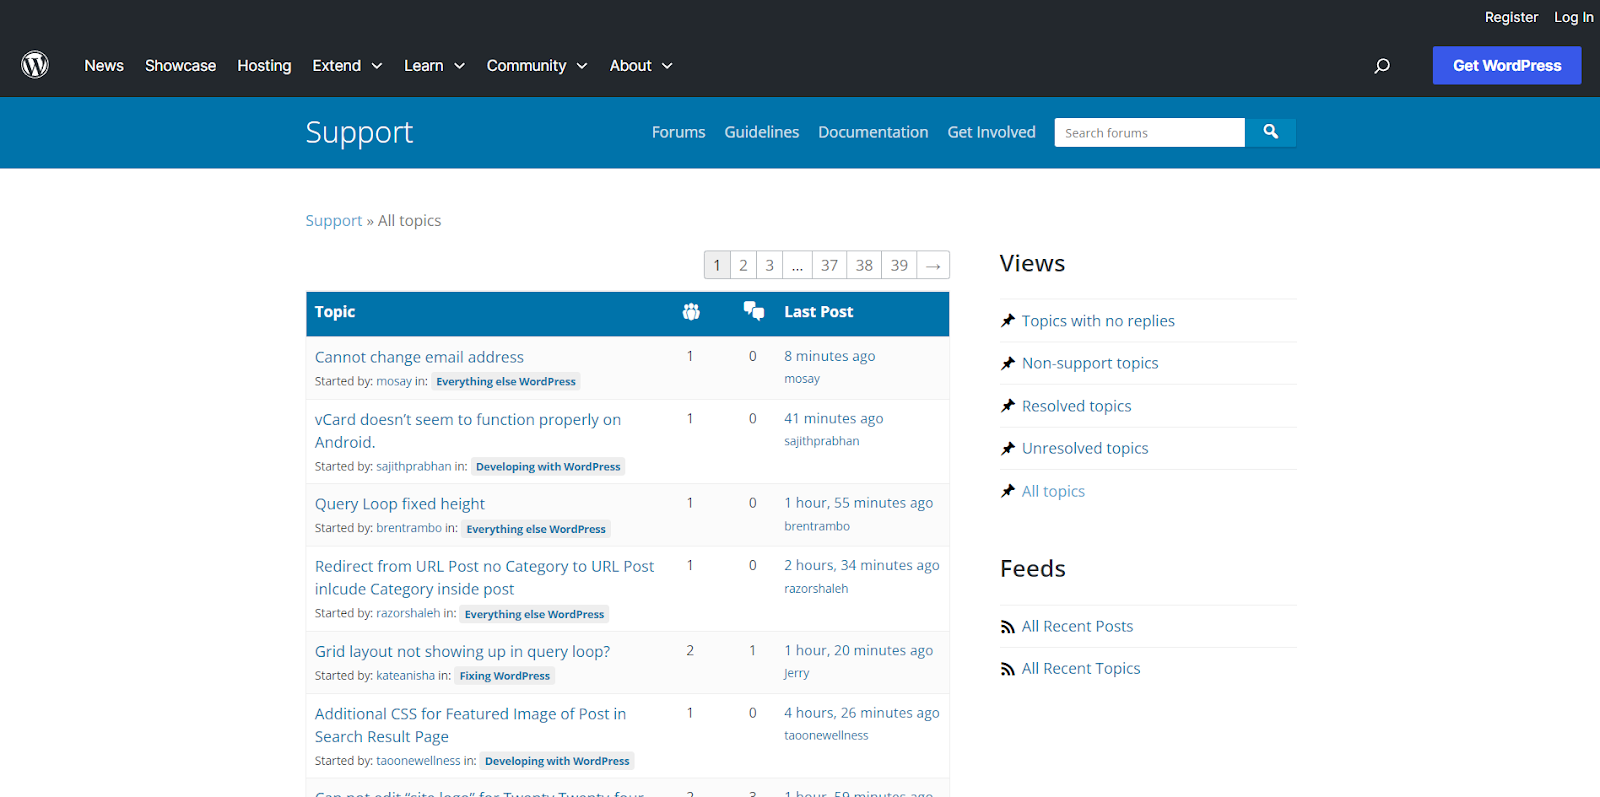Click Everything else WordPress tag under mosay topic
This screenshot has height=797, width=1600.
506,381
